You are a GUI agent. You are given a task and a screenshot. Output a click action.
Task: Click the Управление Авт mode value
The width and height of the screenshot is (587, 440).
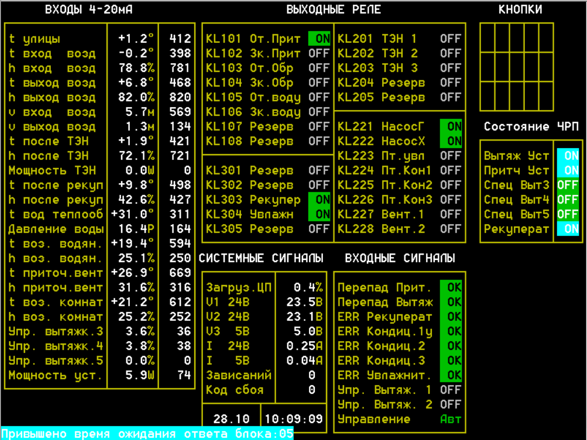click(x=451, y=419)
